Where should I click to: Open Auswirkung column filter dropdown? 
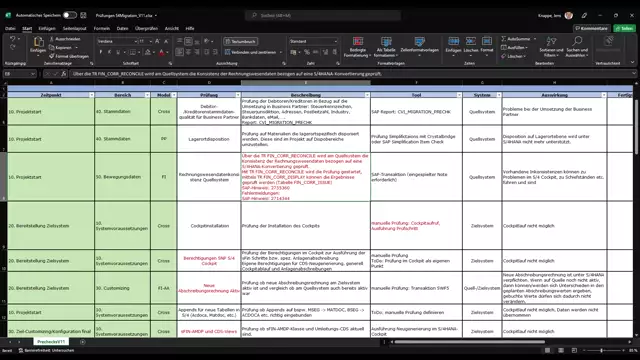[604, 95]
